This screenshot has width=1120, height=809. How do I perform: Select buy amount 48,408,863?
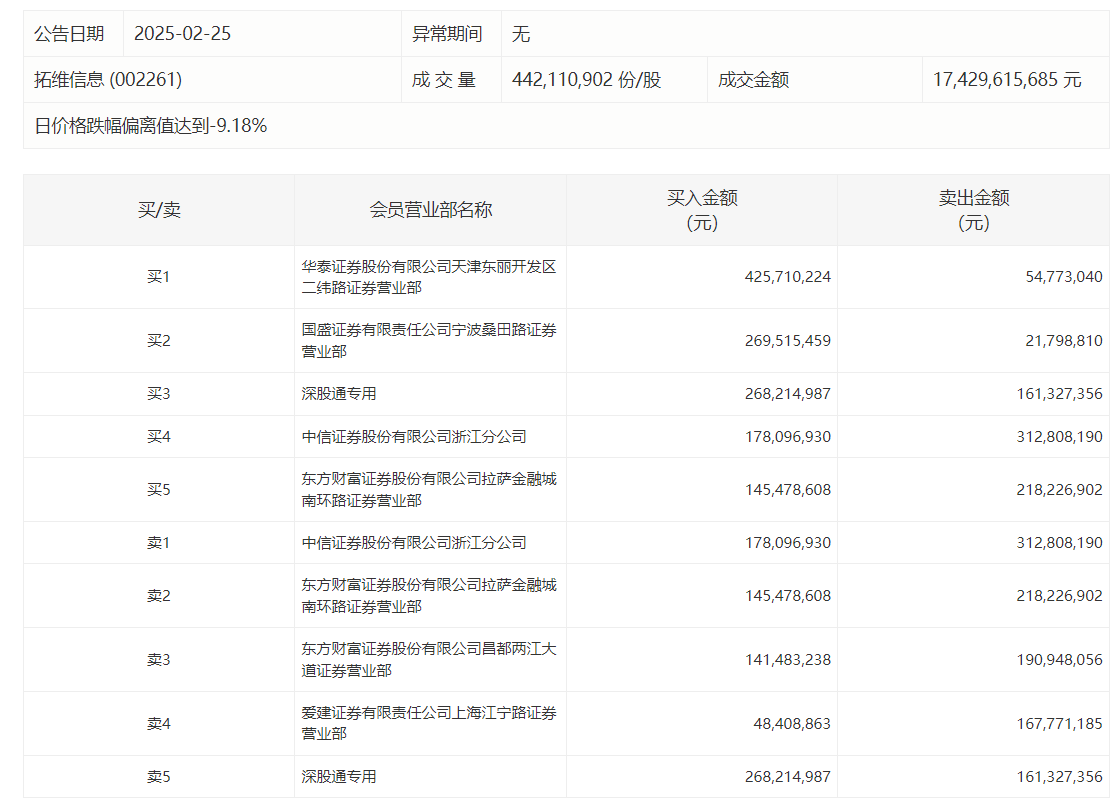click(792, 724)
